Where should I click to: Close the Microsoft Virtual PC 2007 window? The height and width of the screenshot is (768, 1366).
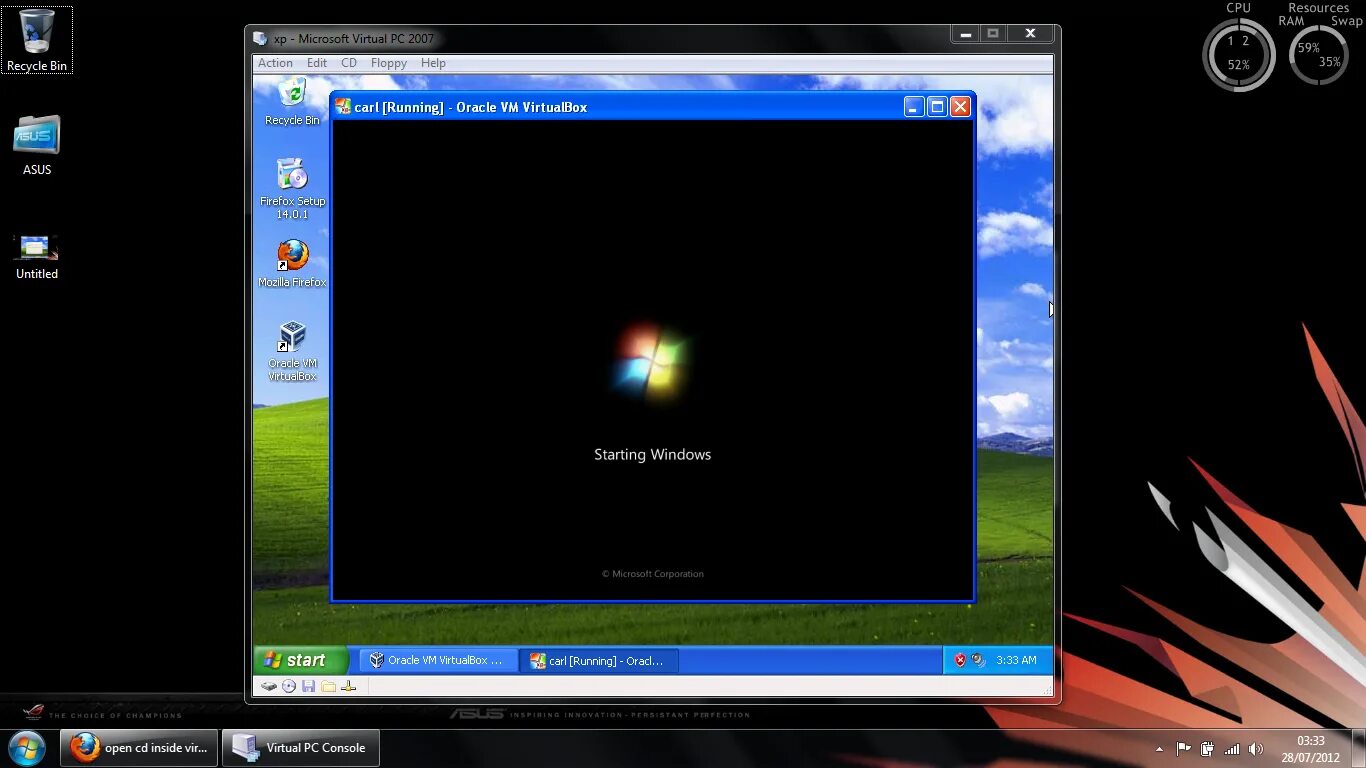pos(1030,34)
